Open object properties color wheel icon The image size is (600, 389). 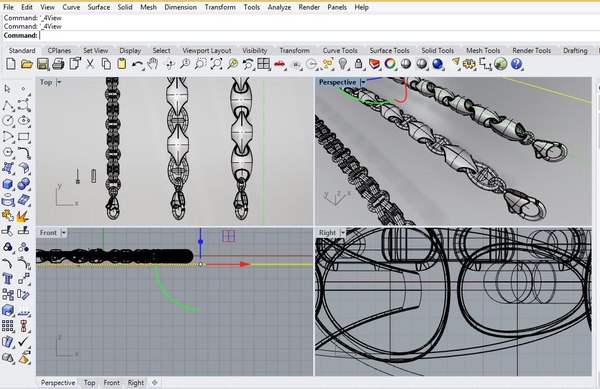point(390,64)
